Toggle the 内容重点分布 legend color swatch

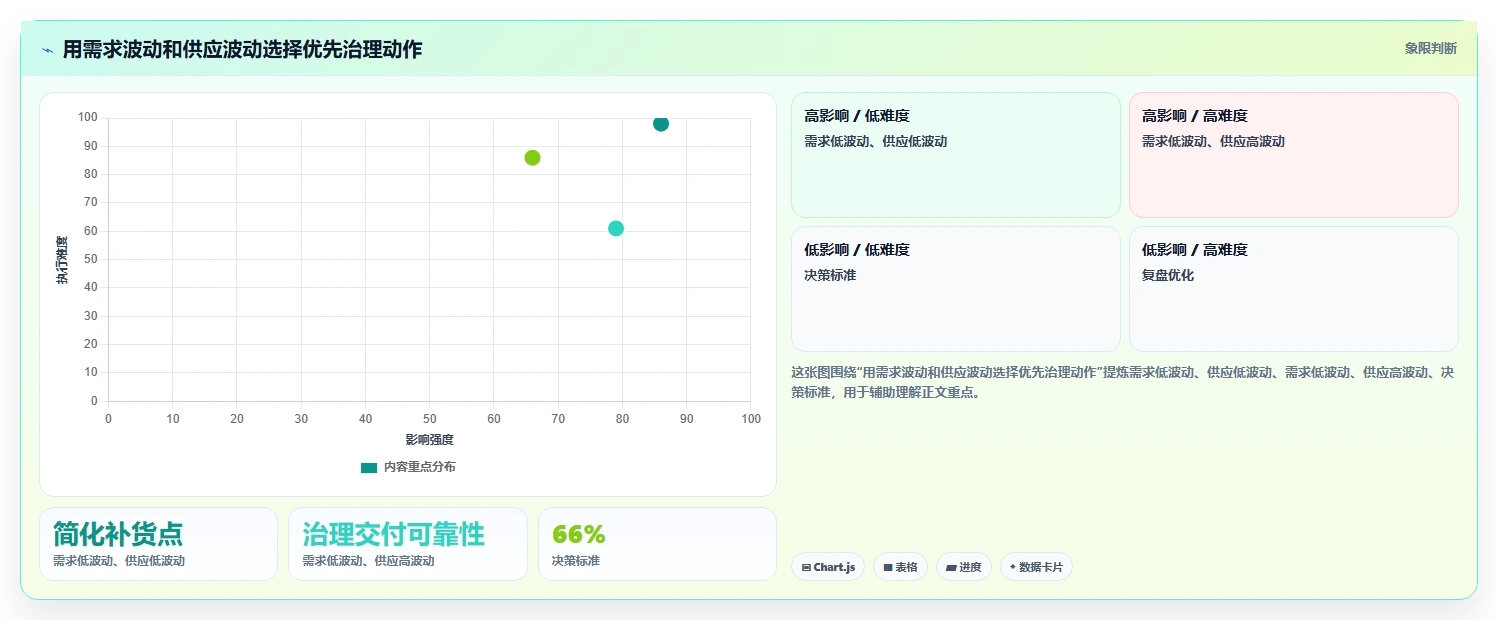pyautogui.click(x=369, y=467)
